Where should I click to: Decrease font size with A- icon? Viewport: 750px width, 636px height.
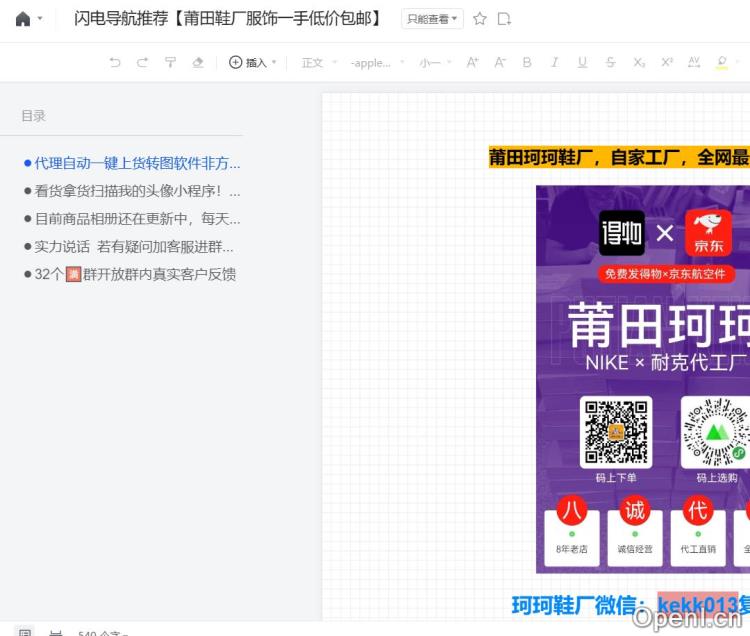[500, 63]
